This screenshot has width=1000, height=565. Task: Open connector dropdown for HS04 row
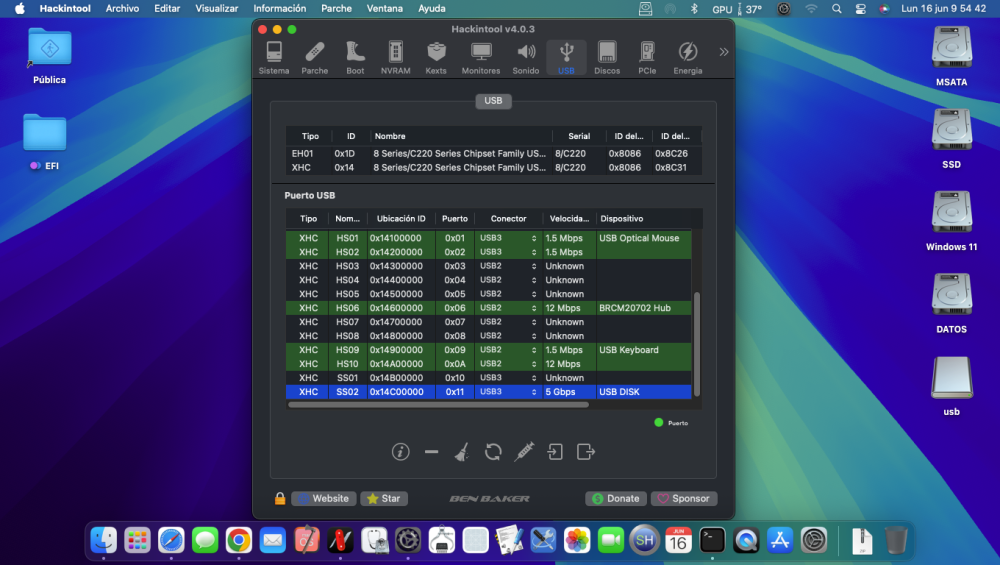(x=508, y=280)
